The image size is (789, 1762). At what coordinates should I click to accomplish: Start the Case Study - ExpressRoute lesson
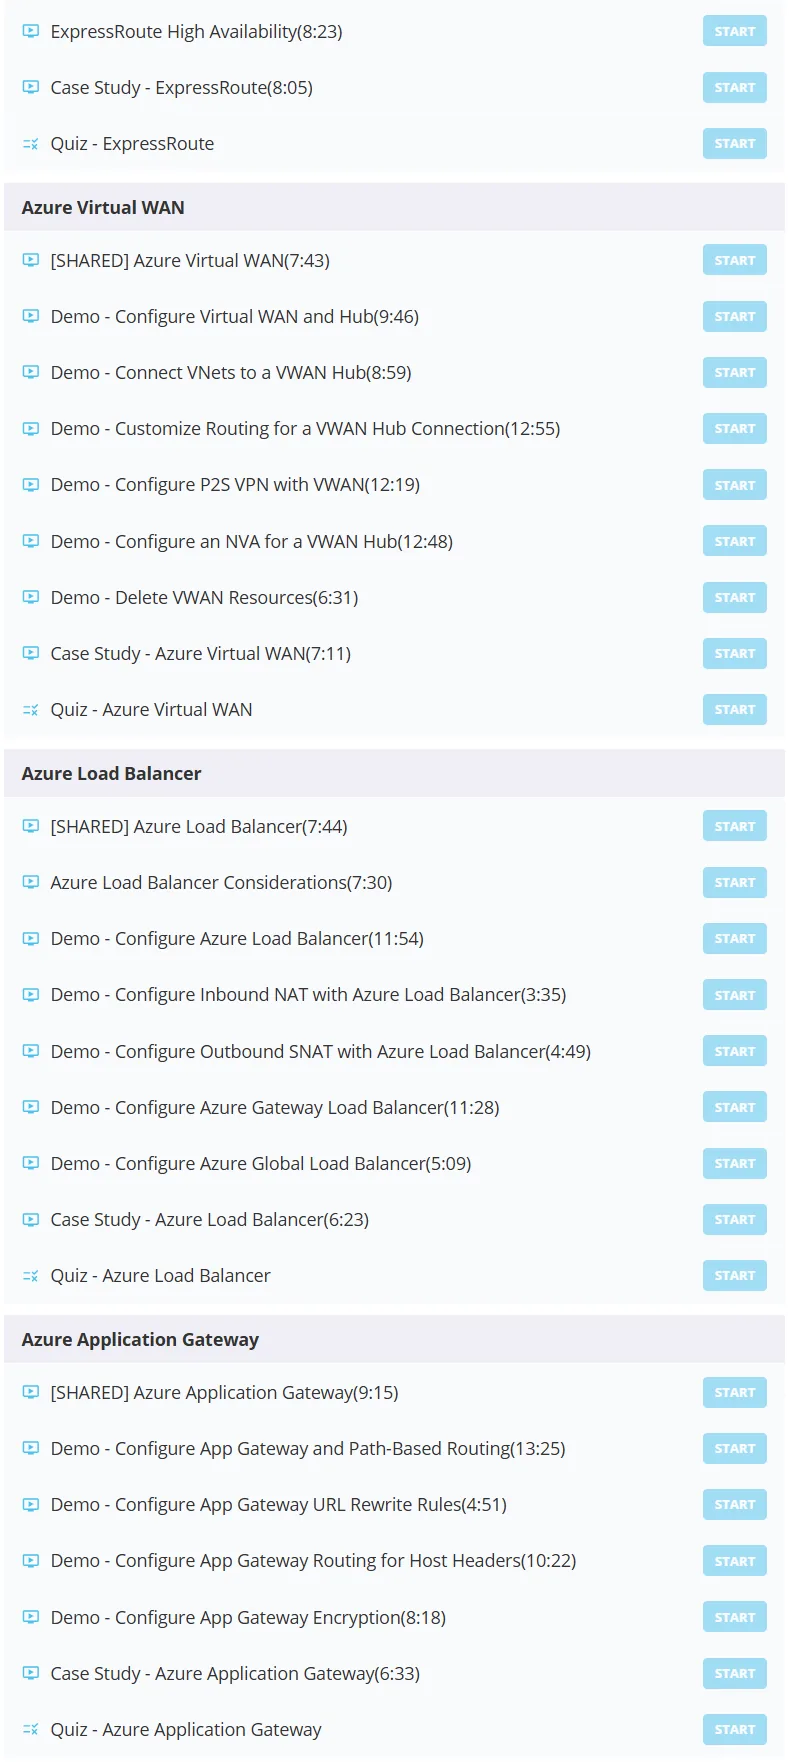[x=735, y=87]
